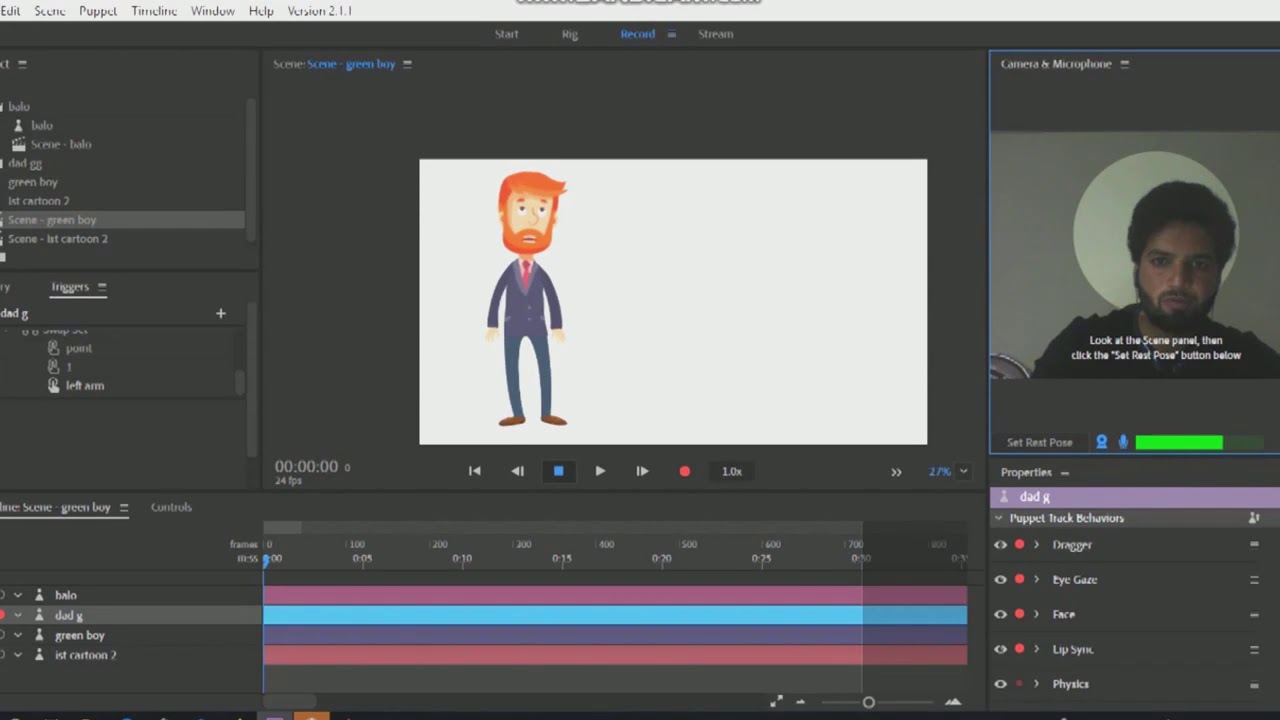
Task: Disarm the Eye Gaze record dot
Action: (1019, 580)
